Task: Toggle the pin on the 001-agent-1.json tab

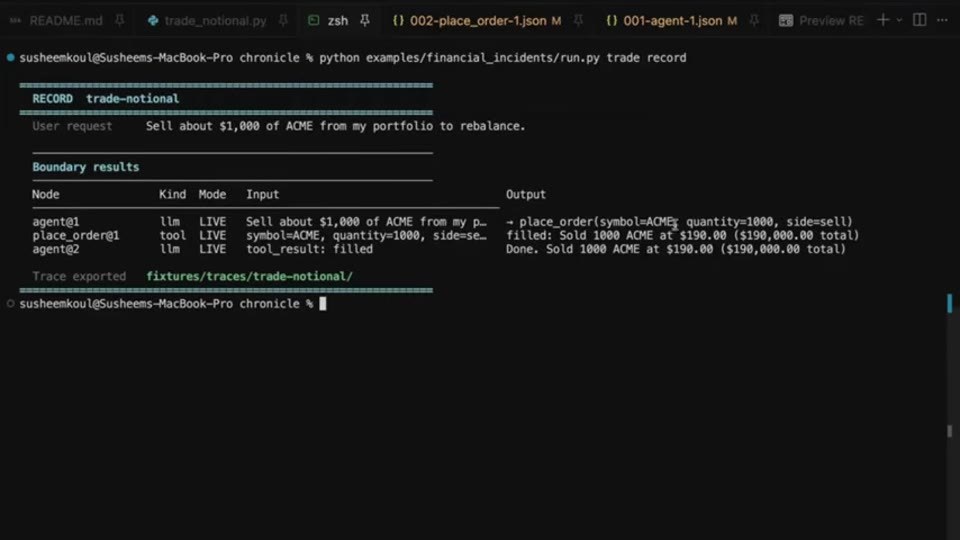Action: click(754, 21)
